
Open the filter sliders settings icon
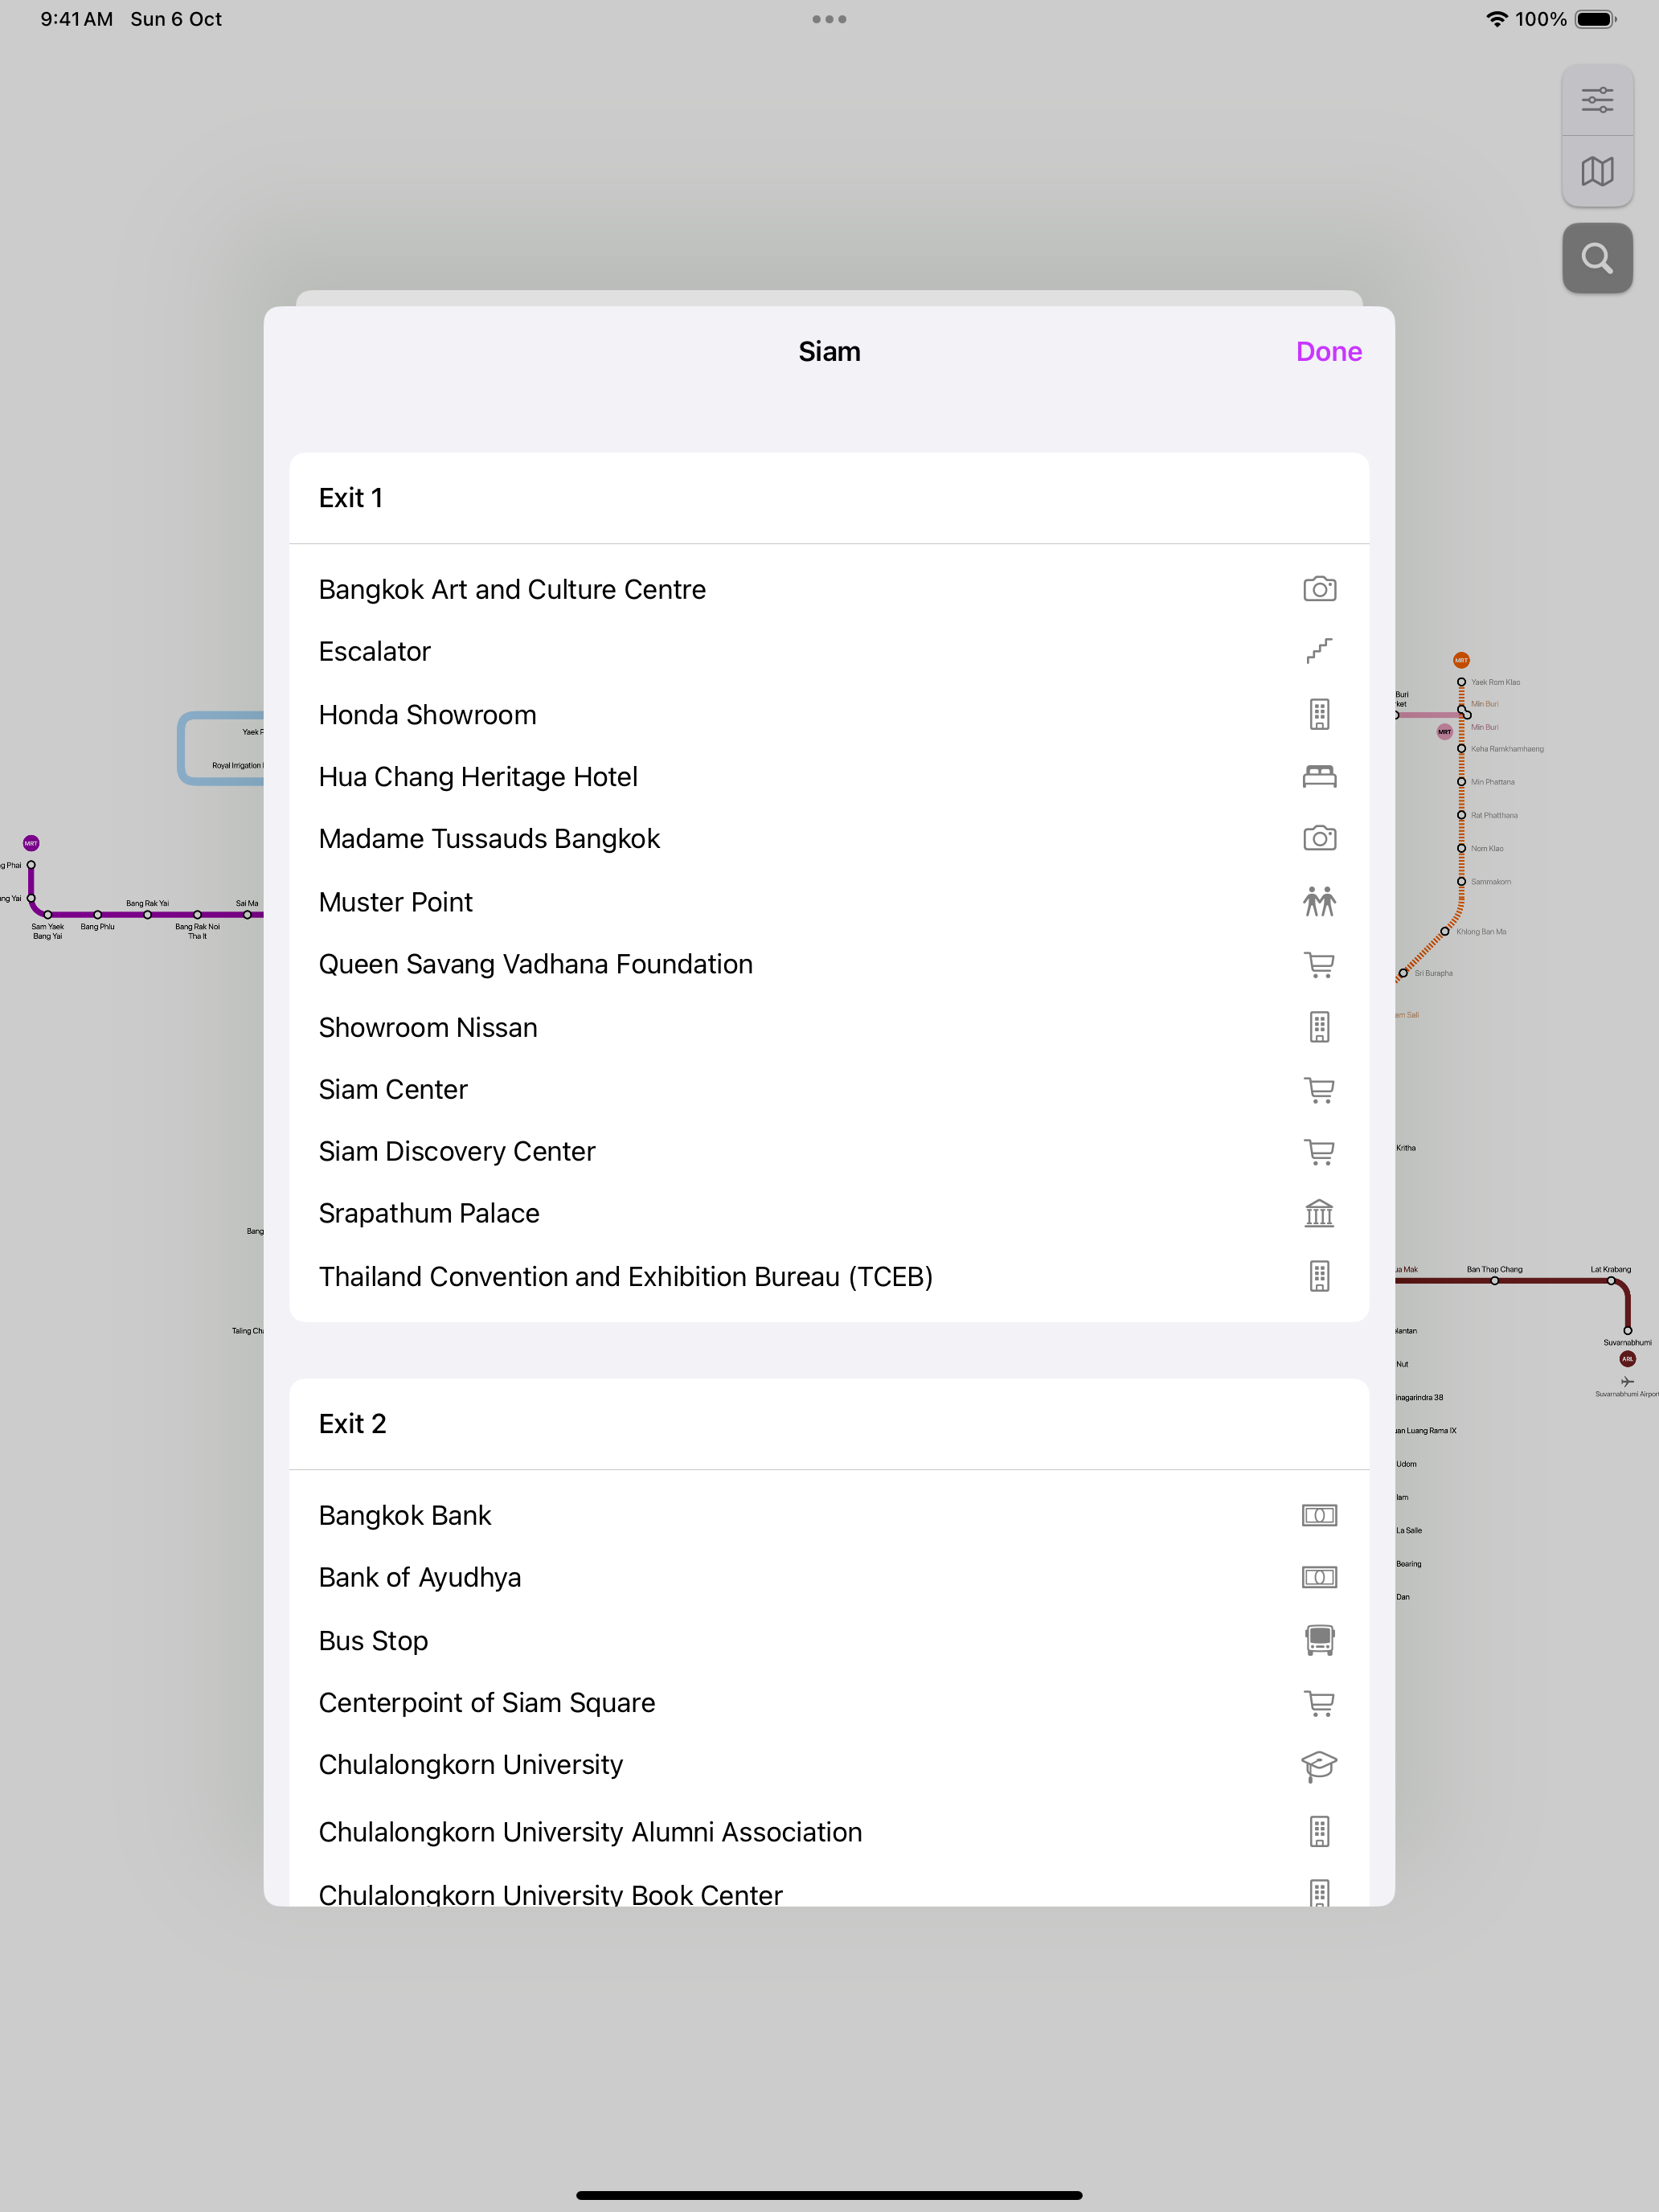(x=1597, y=100)
